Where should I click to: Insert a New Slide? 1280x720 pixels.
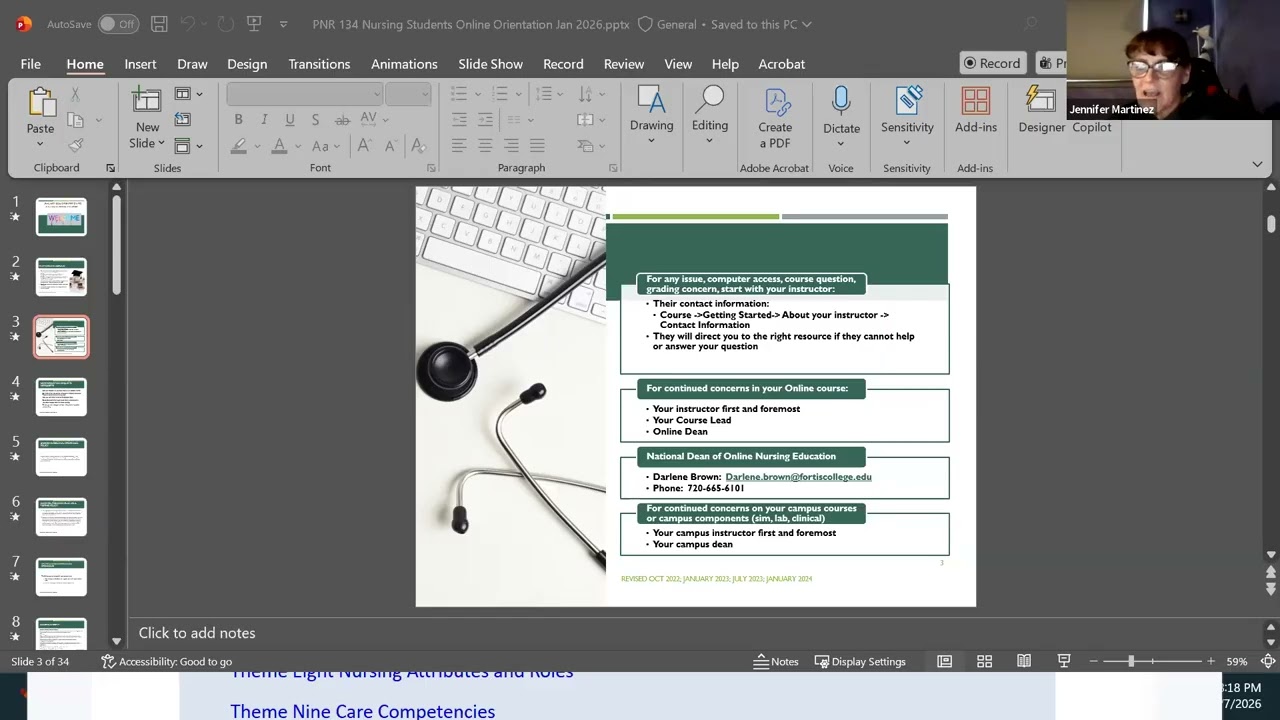(147, 118)
